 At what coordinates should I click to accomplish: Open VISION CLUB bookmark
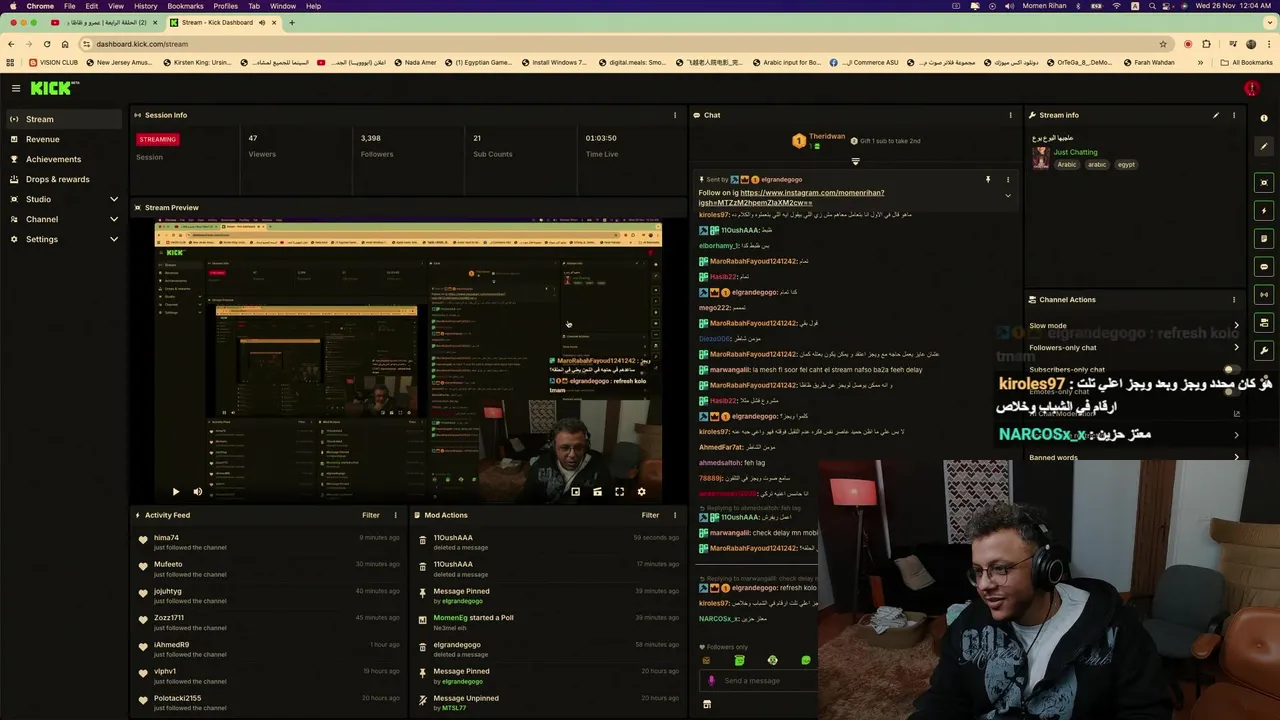pos(54,62)
